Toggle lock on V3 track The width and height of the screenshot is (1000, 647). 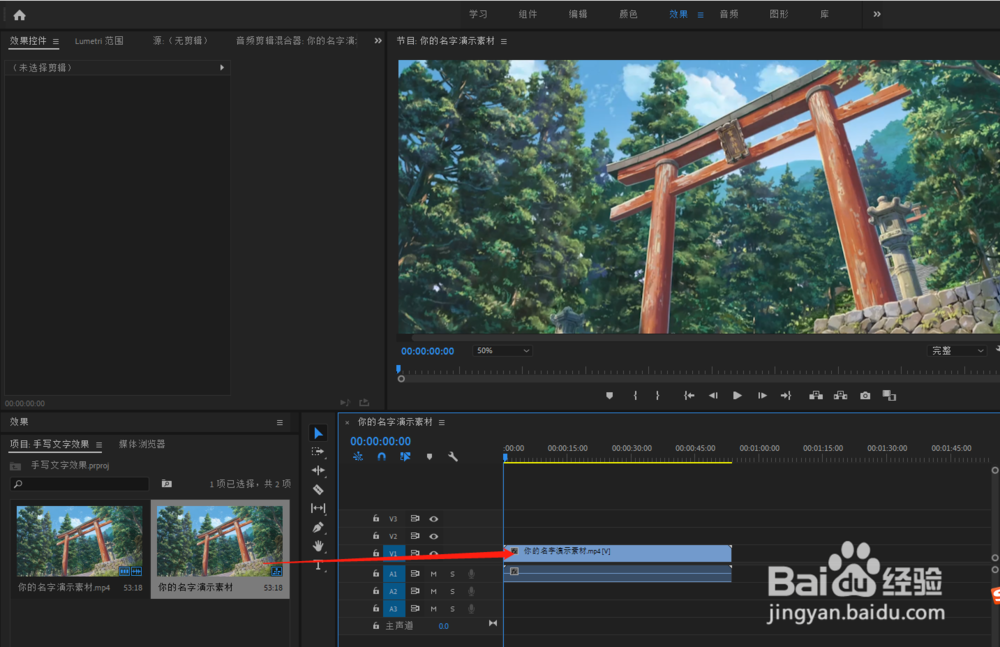[376, 519]
